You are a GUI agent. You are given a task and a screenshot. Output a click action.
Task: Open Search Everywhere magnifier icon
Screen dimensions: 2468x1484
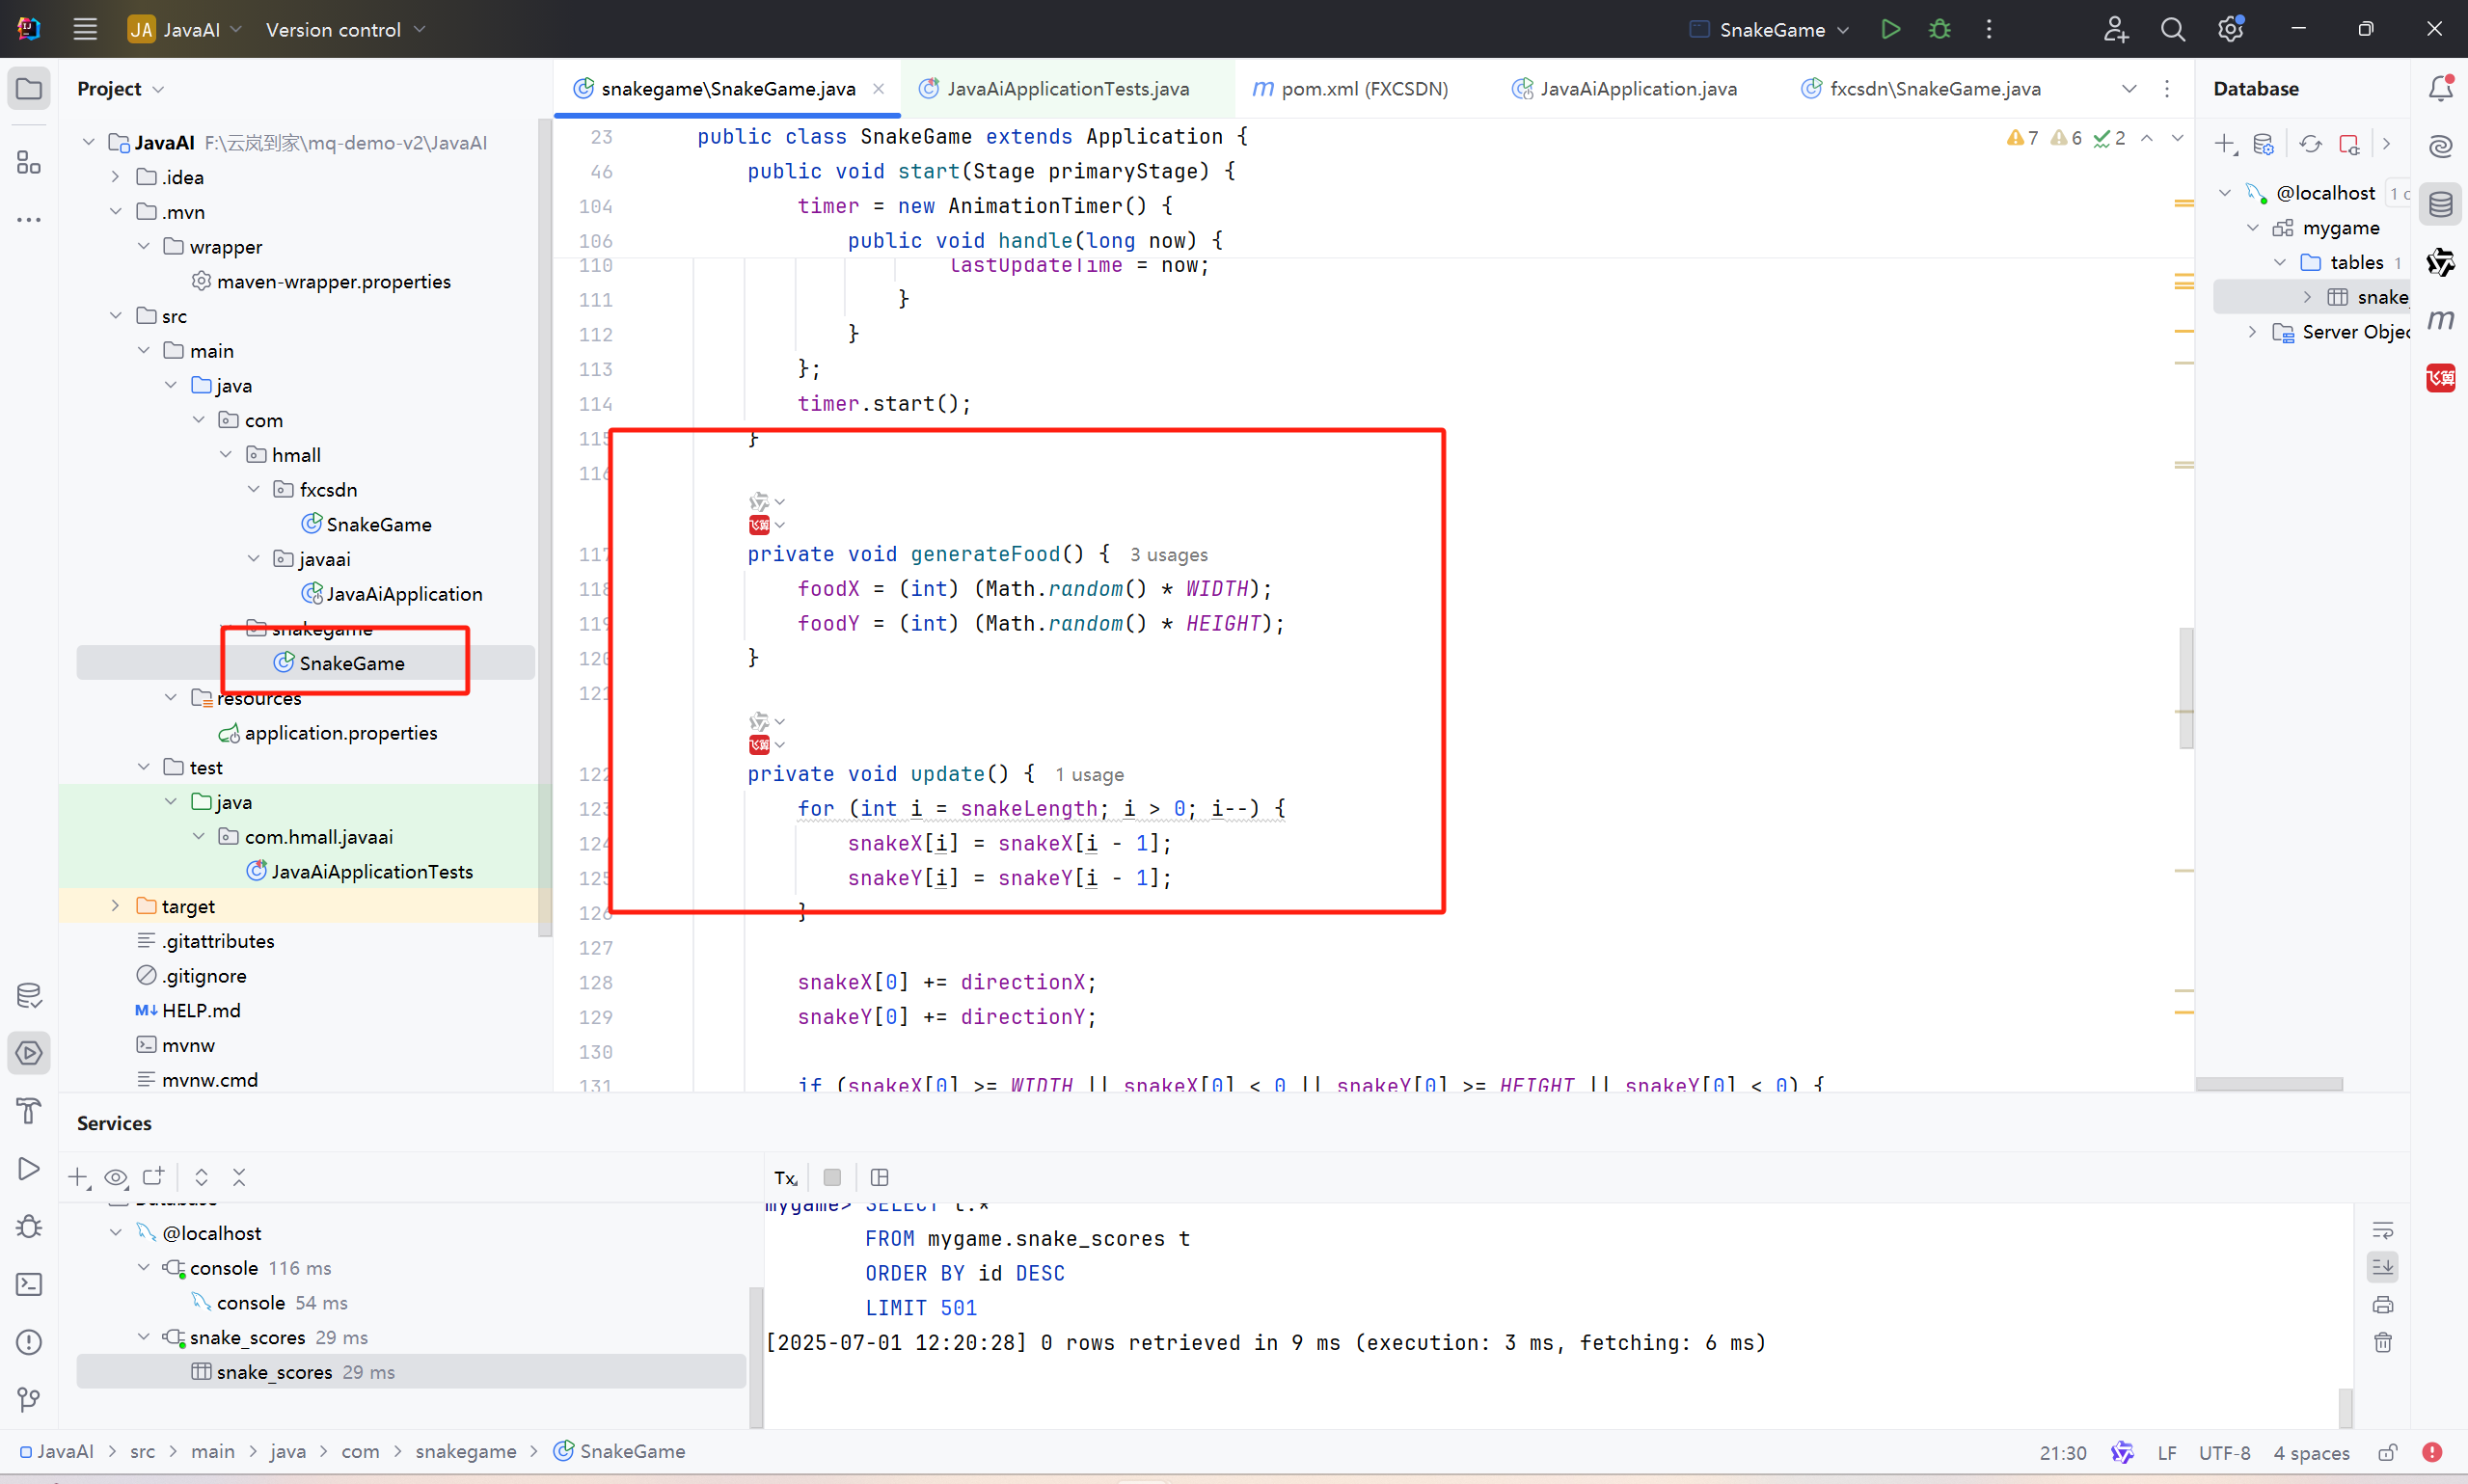click(2172, 29)
